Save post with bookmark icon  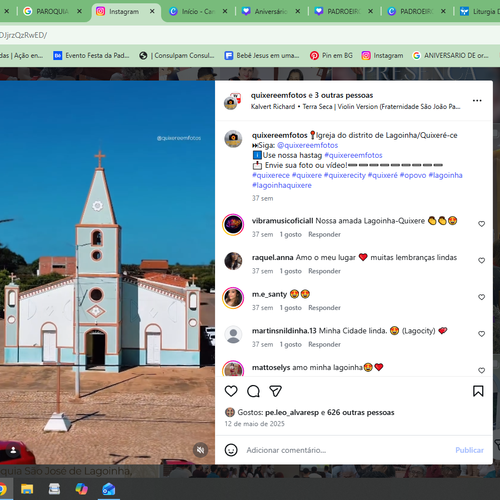pos(478,391)
